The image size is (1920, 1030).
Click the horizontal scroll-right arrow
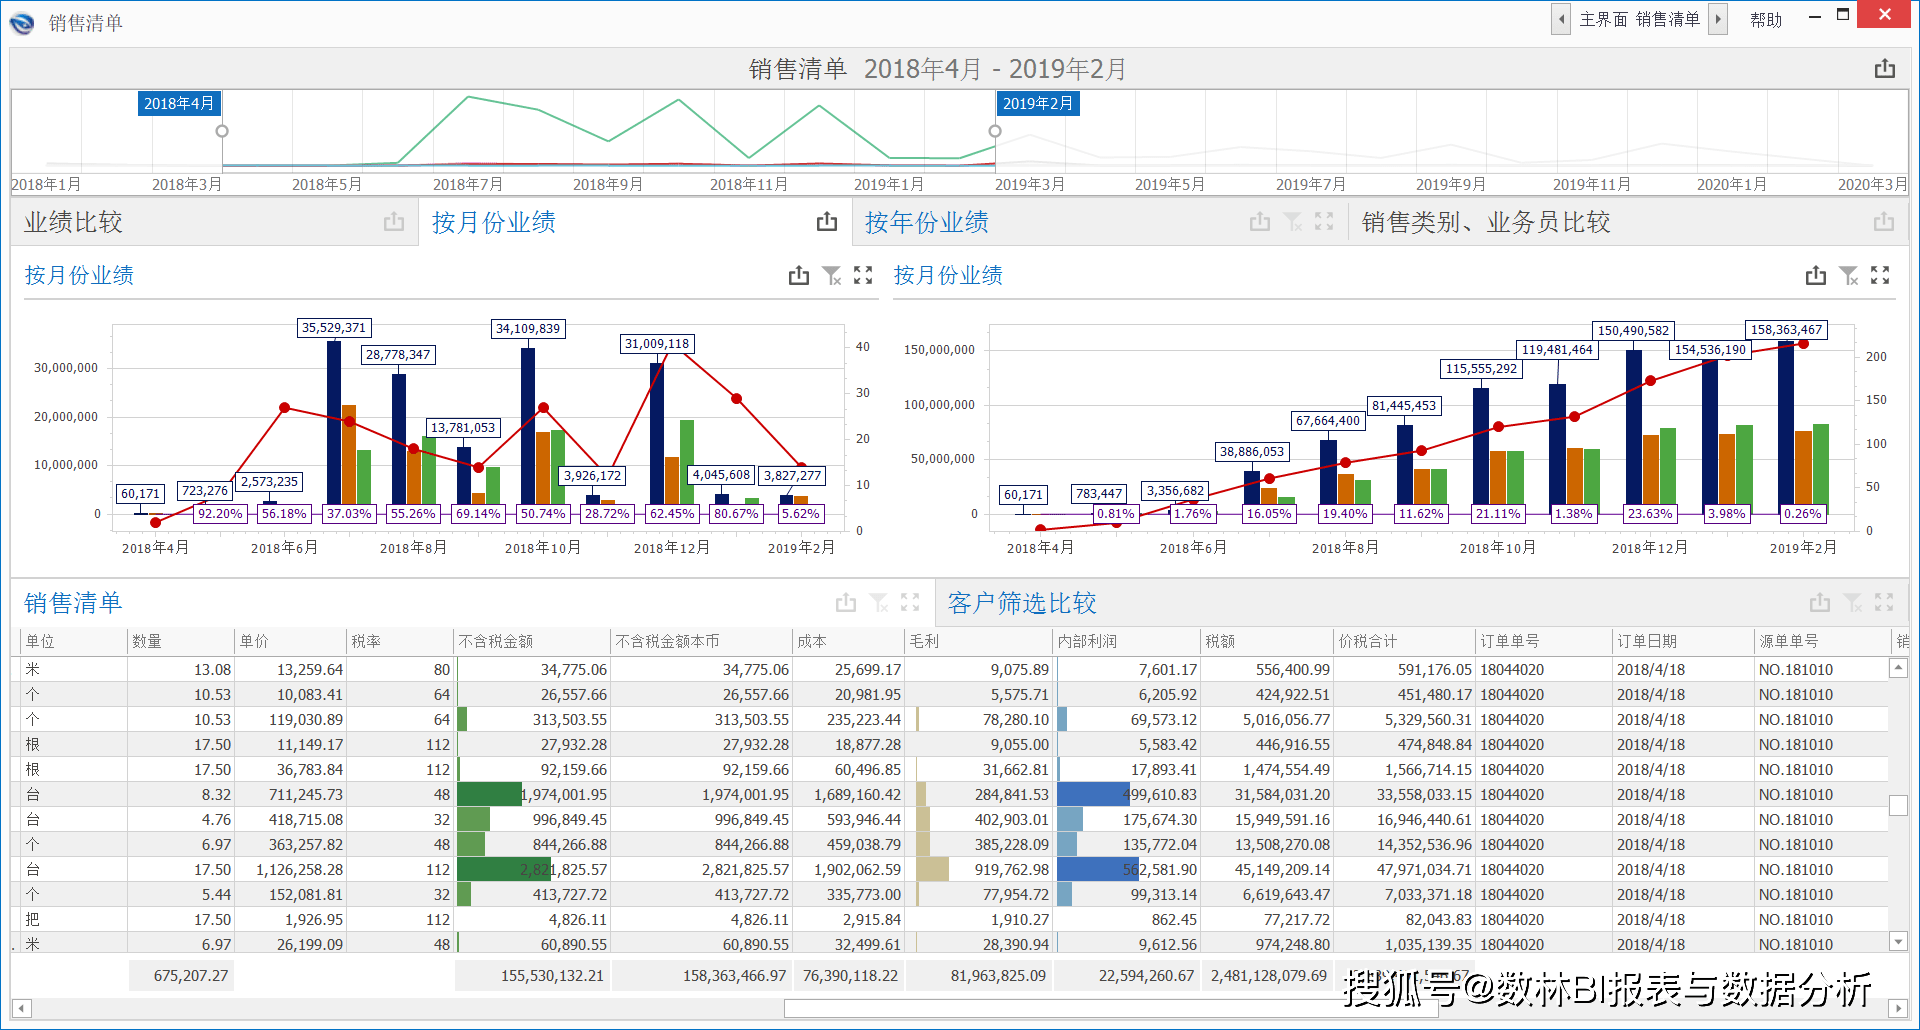coord(1897,1009)
